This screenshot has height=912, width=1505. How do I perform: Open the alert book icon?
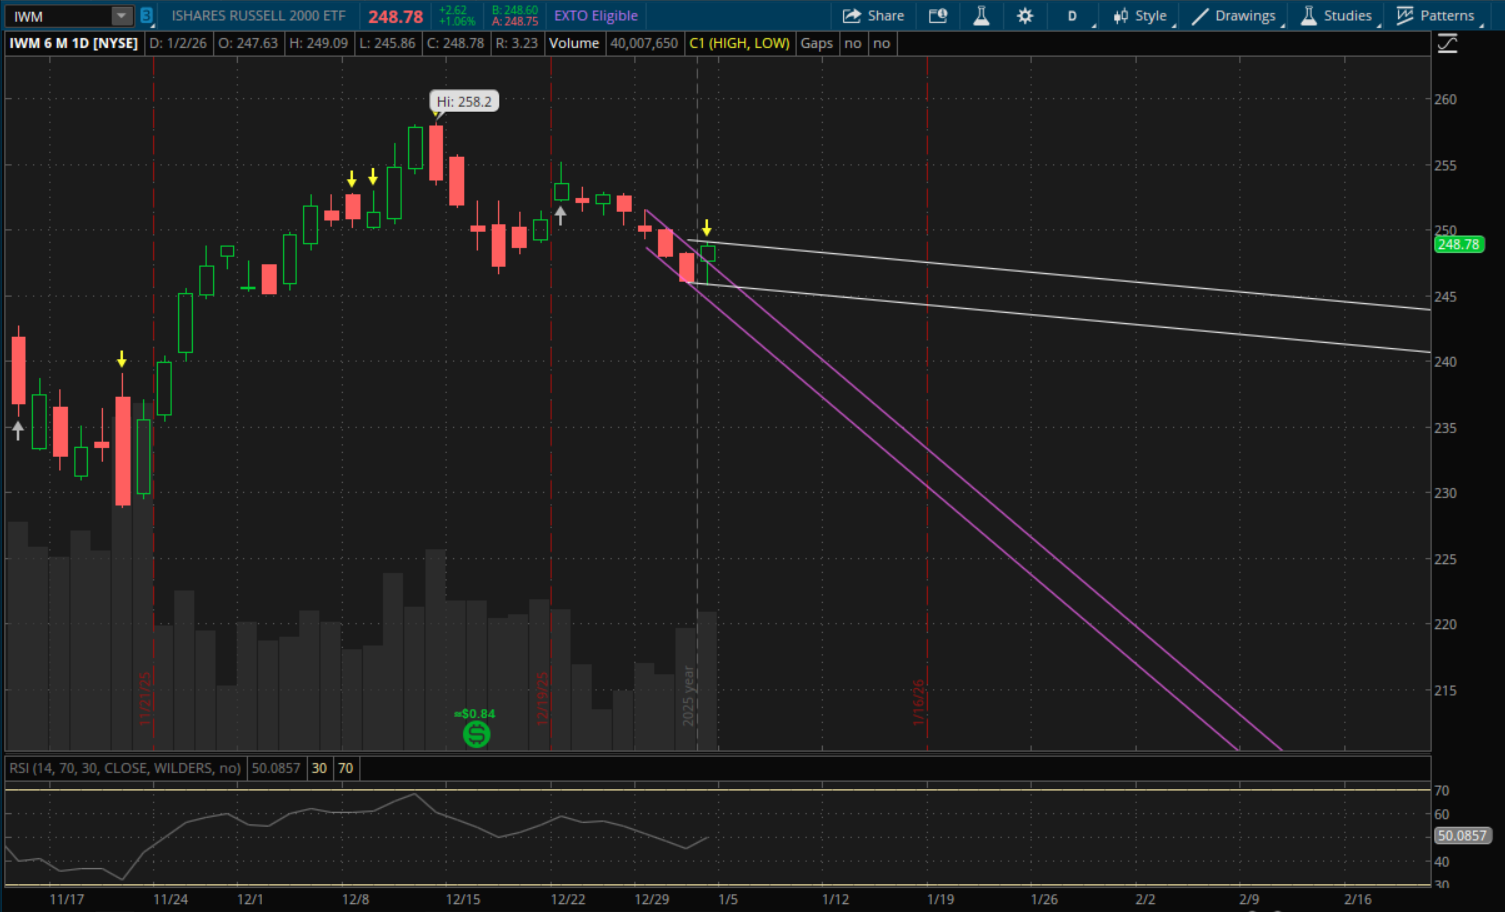tap(938, 16)
